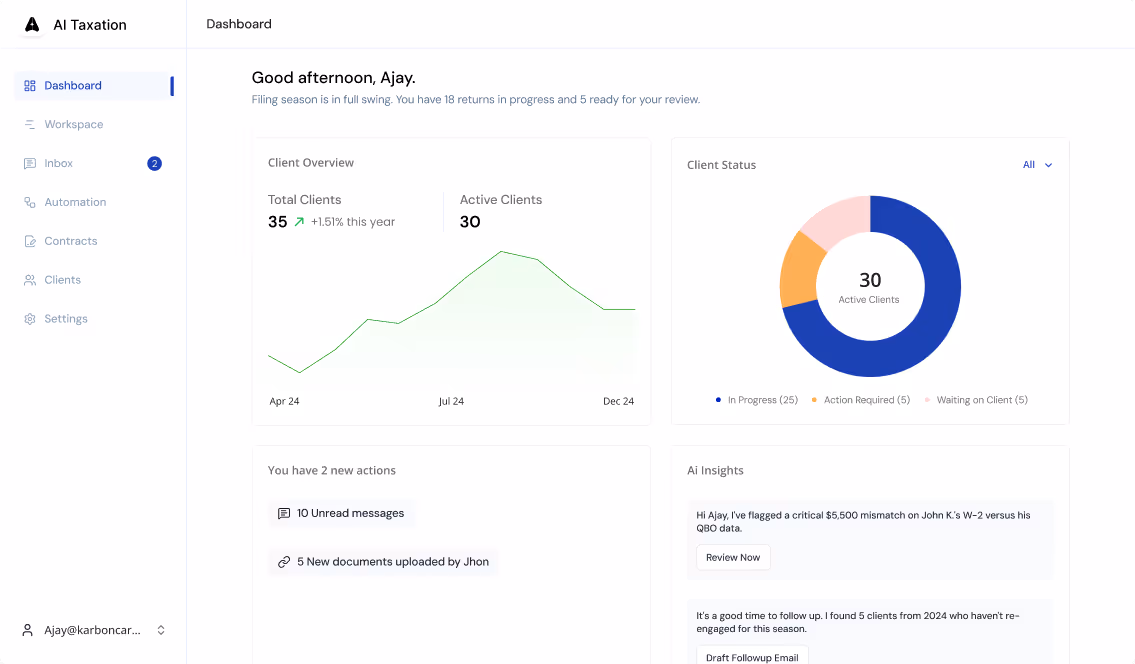Screen dimensions: 1135x664
Task: Click the Contracts icon
Action: coord(27,241)
